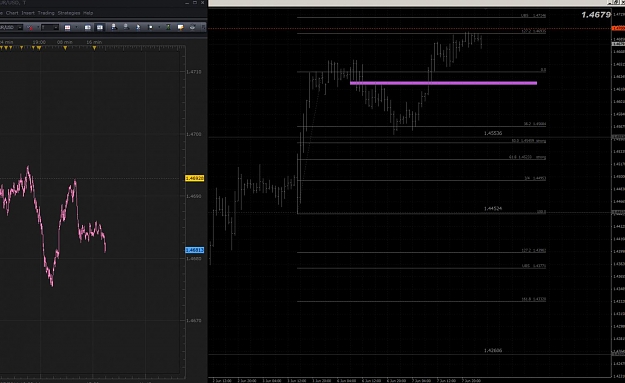Expand the arrow beside the red chart-type icon
Image resolution: width=625 pixels, height=383 pixels.
[x=38, y=27]
